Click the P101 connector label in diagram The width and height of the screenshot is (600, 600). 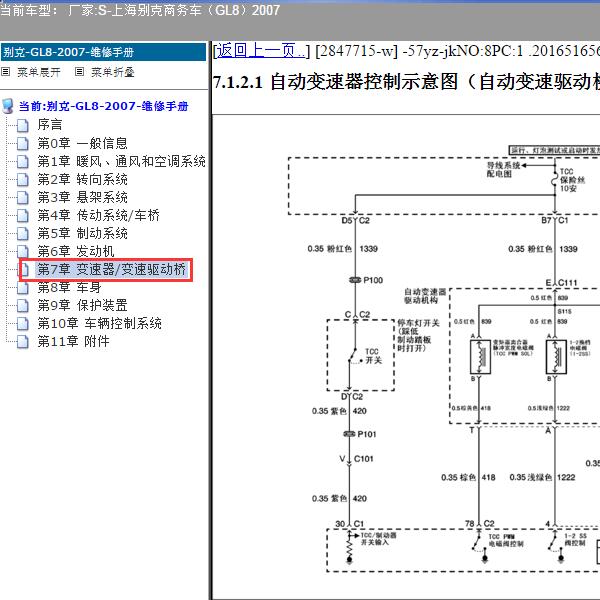[x=367, y=434]
